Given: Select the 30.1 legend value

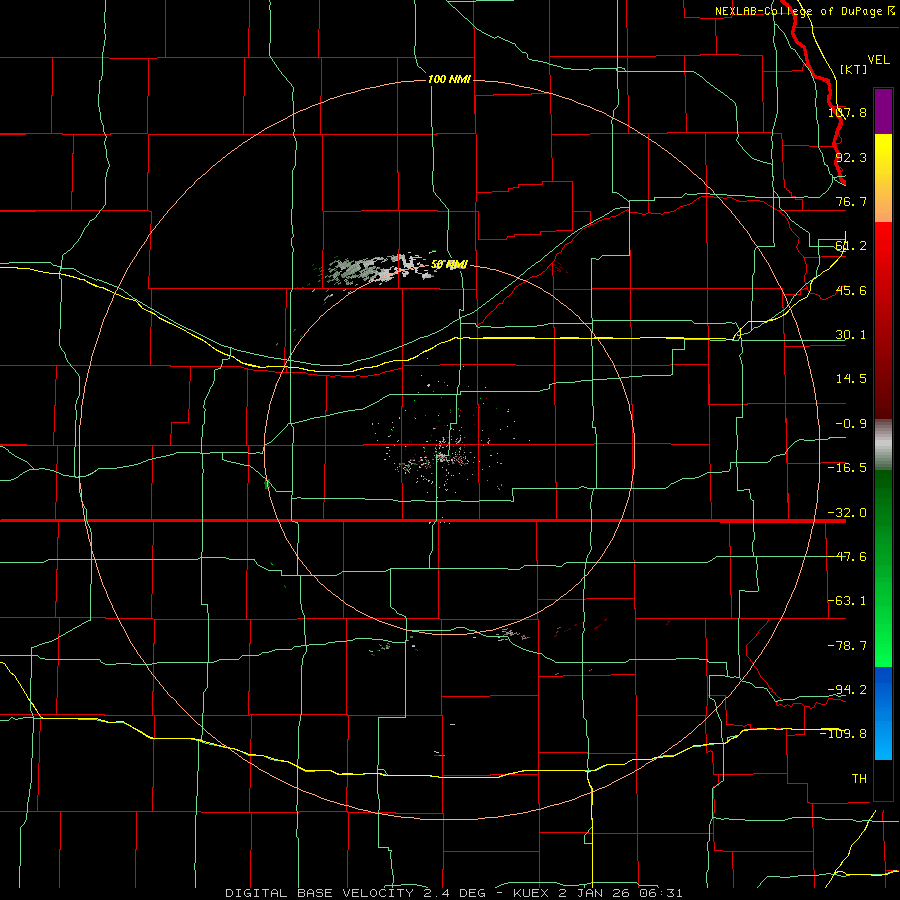Looking at the screenshot, I should coord(851,335).
